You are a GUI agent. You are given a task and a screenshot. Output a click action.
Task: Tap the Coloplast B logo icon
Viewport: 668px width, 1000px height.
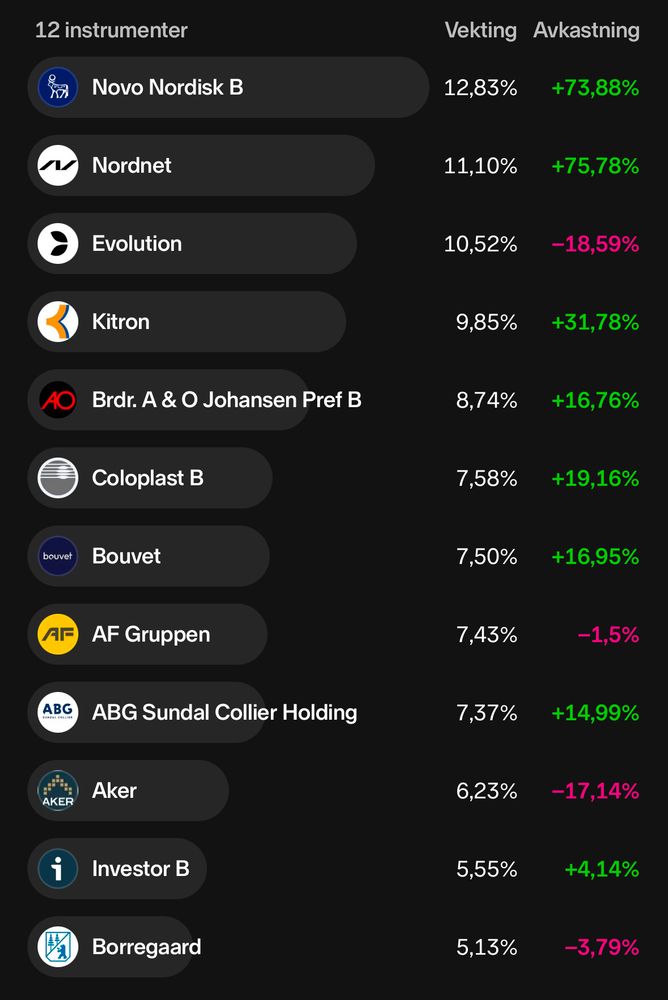click(x=57, y=478)
